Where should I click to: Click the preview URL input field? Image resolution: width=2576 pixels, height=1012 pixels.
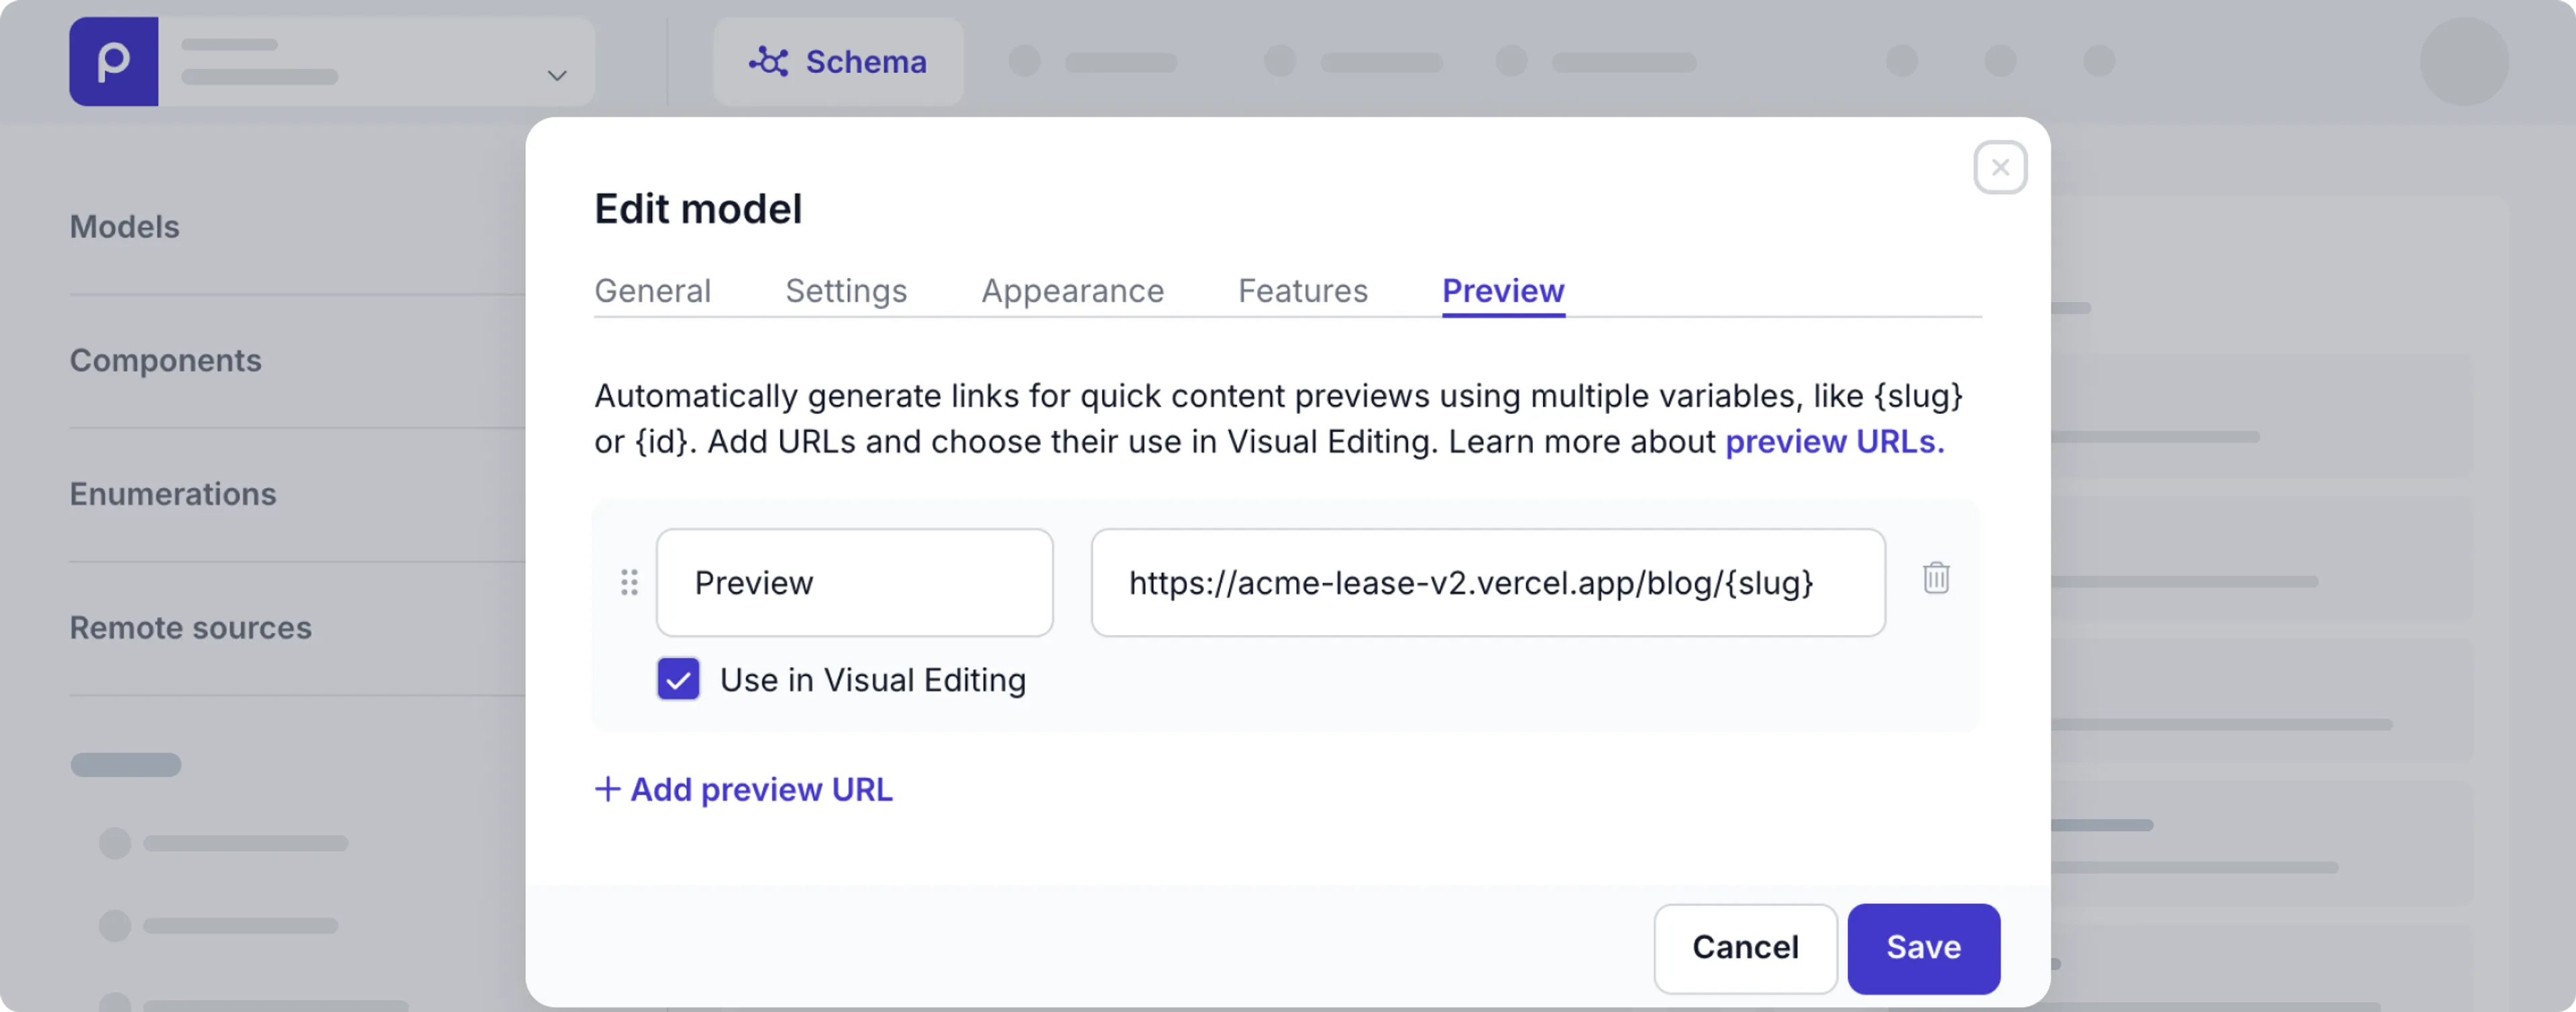click(1488, 583)
